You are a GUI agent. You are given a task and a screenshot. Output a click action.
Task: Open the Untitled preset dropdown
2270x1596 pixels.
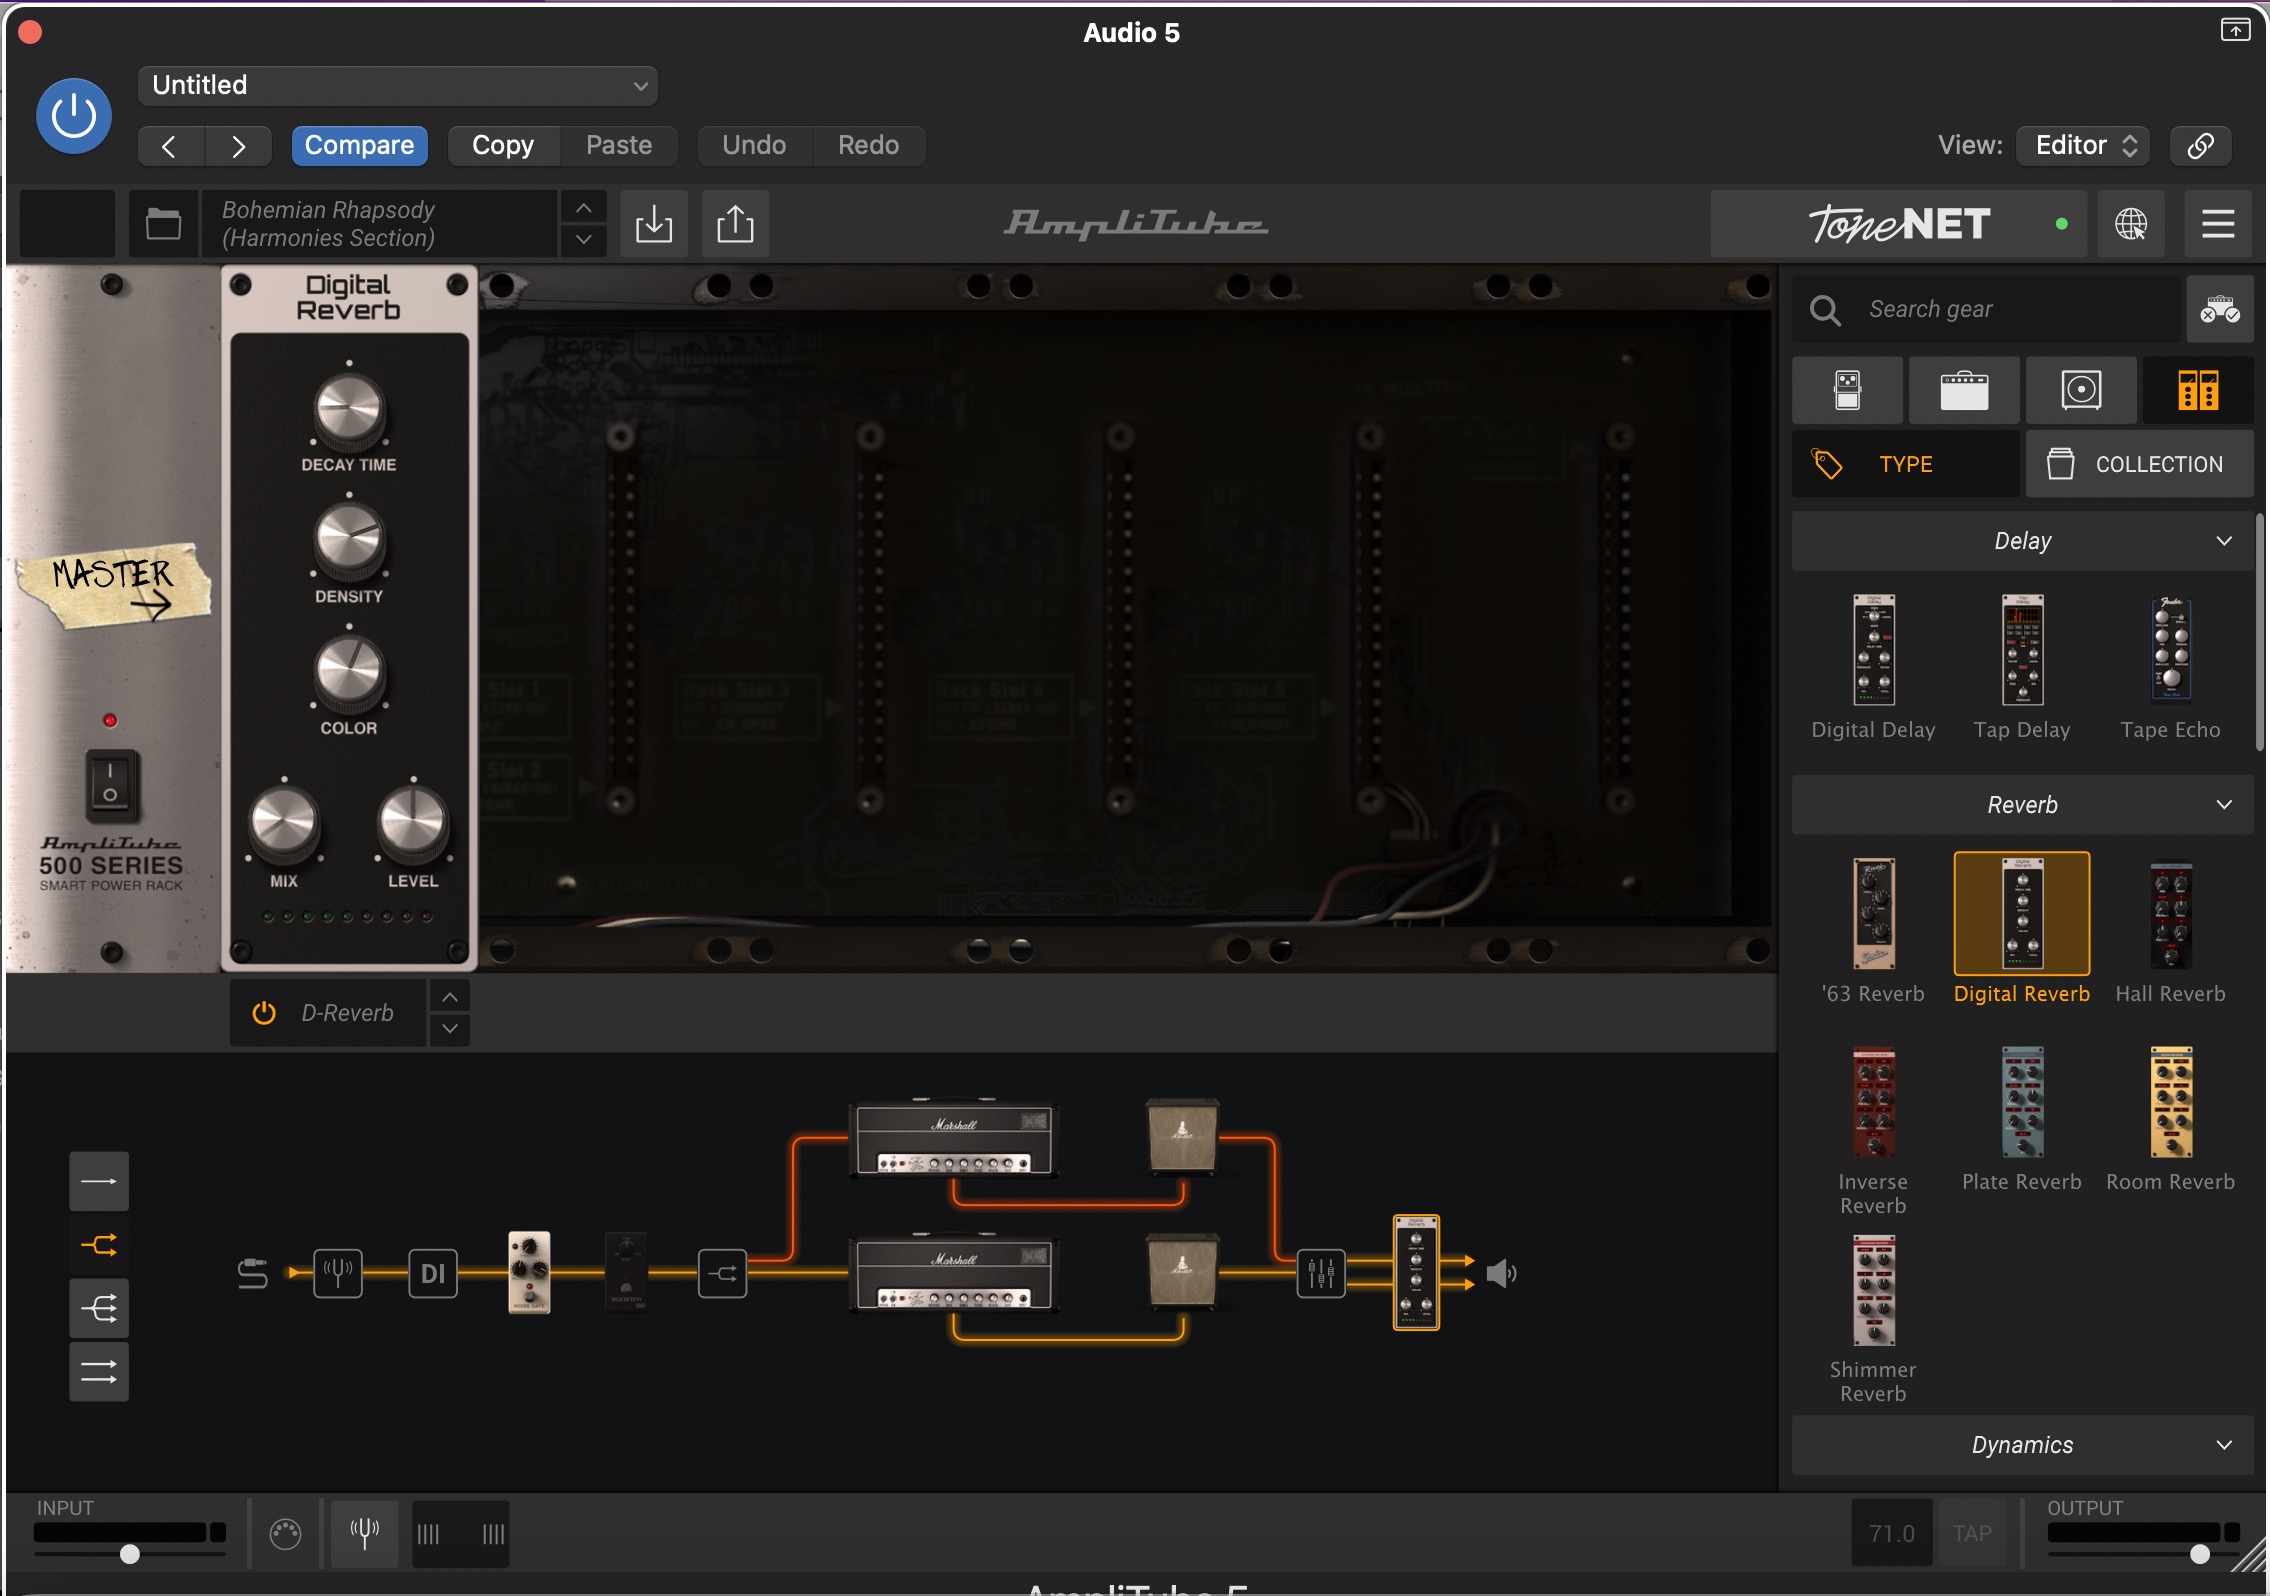397,86
